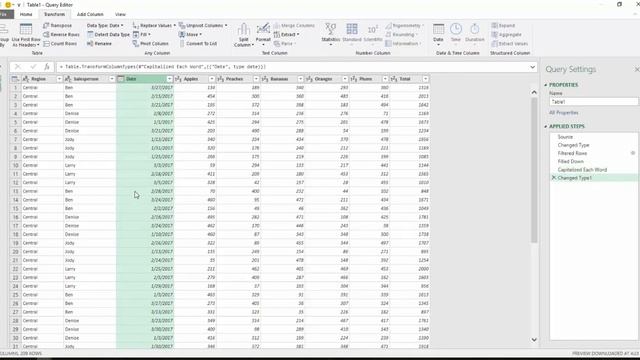Collapse the APPLIED STEPS section
The height and width of the screenshot is (360, 640).
point(546,127)
